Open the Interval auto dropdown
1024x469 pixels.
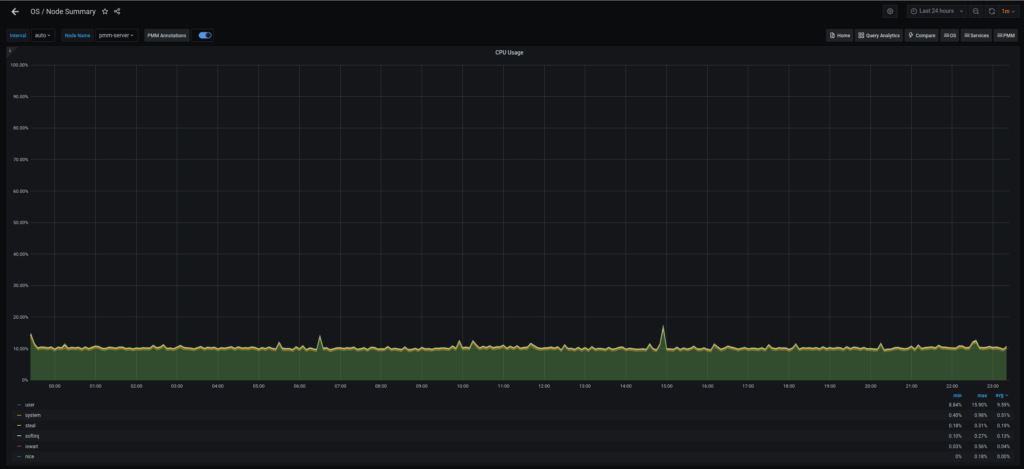pos(43,35)
